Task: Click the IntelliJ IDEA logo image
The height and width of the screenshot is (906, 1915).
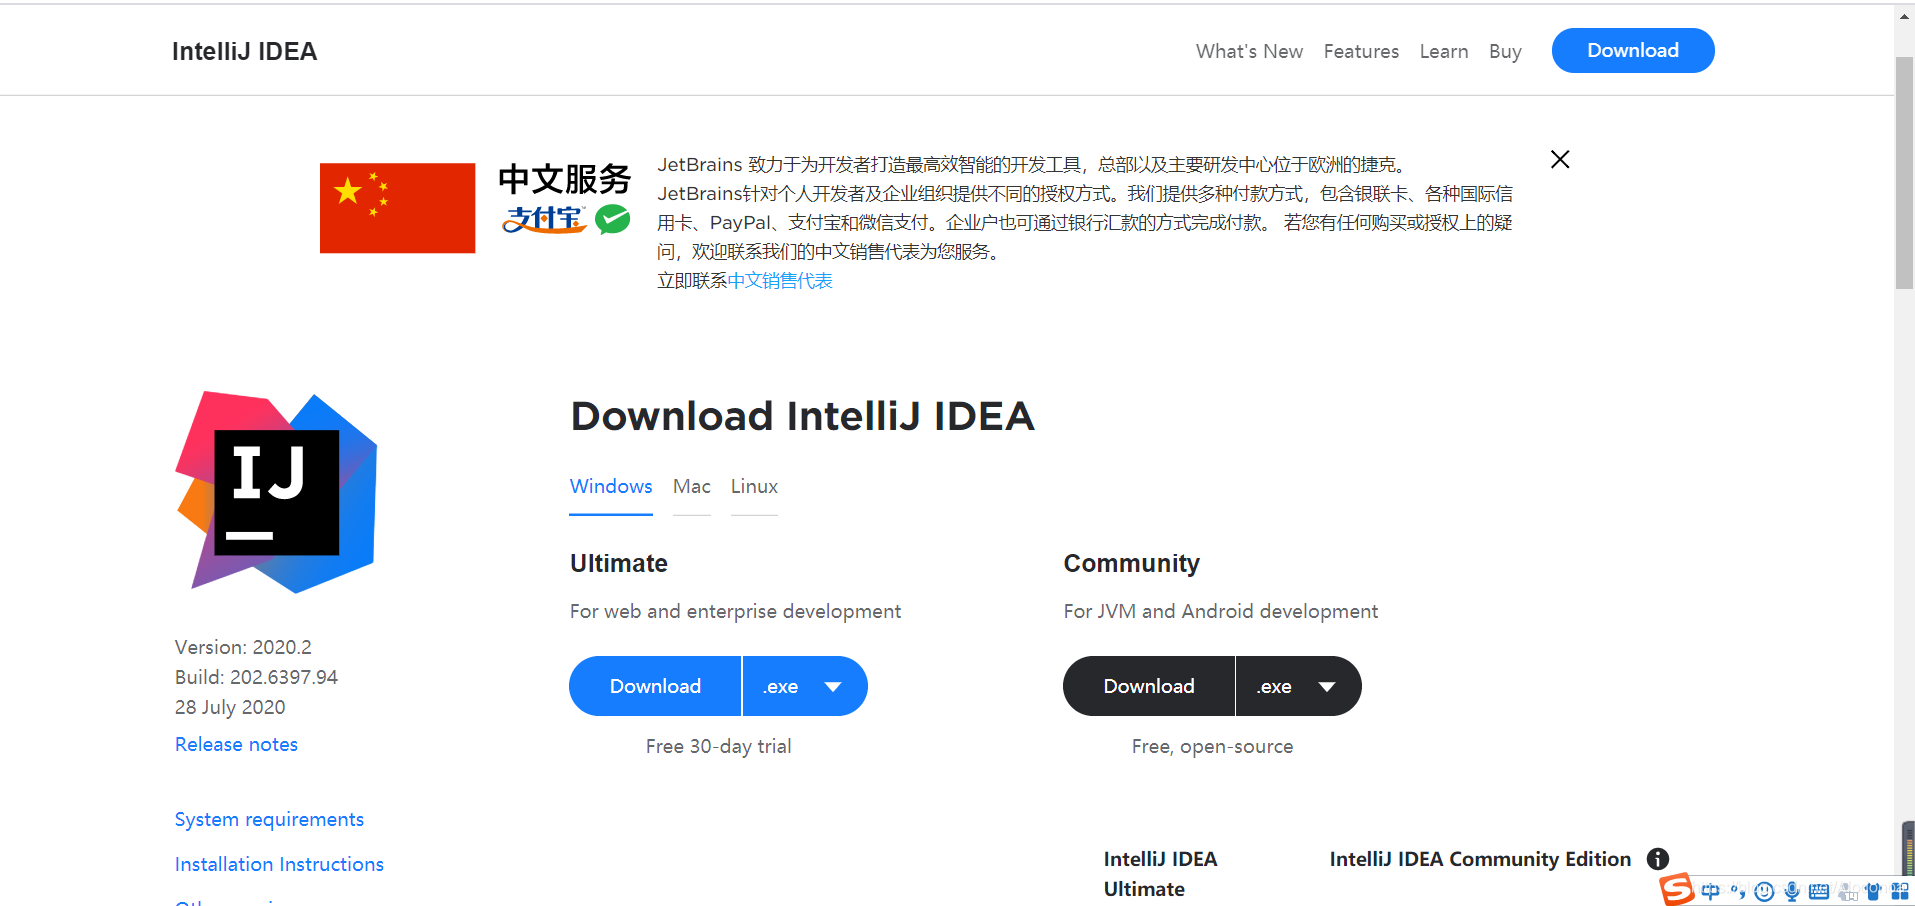Action: pyautogui.click(x=276, y=492)
